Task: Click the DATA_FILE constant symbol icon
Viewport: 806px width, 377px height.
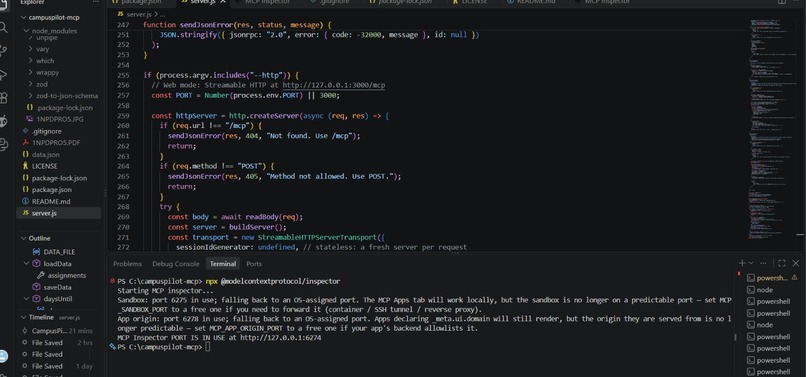Action: click(x=36, y=252)
